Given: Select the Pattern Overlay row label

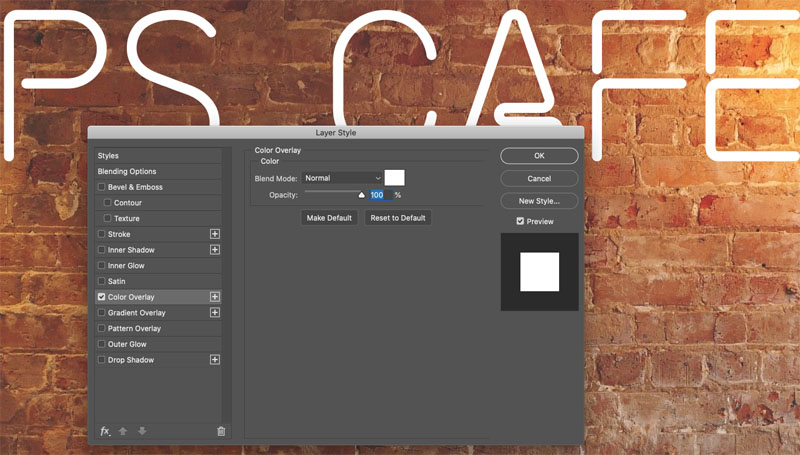Looking at the screenshot, I should pos(134,328).
